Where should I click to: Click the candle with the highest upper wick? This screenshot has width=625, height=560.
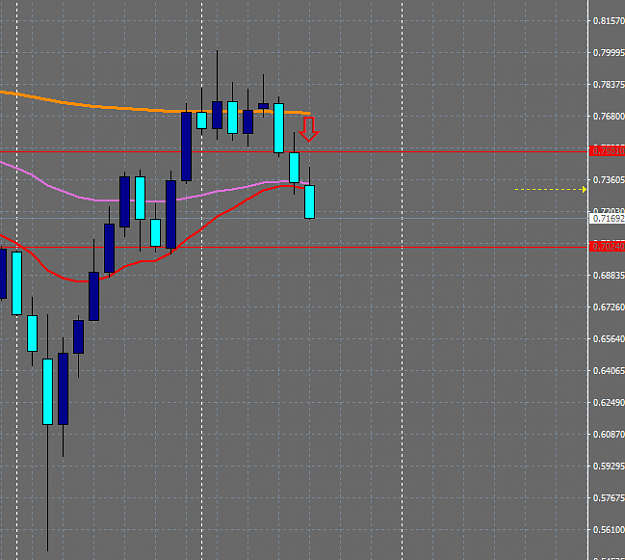[217, 115]
